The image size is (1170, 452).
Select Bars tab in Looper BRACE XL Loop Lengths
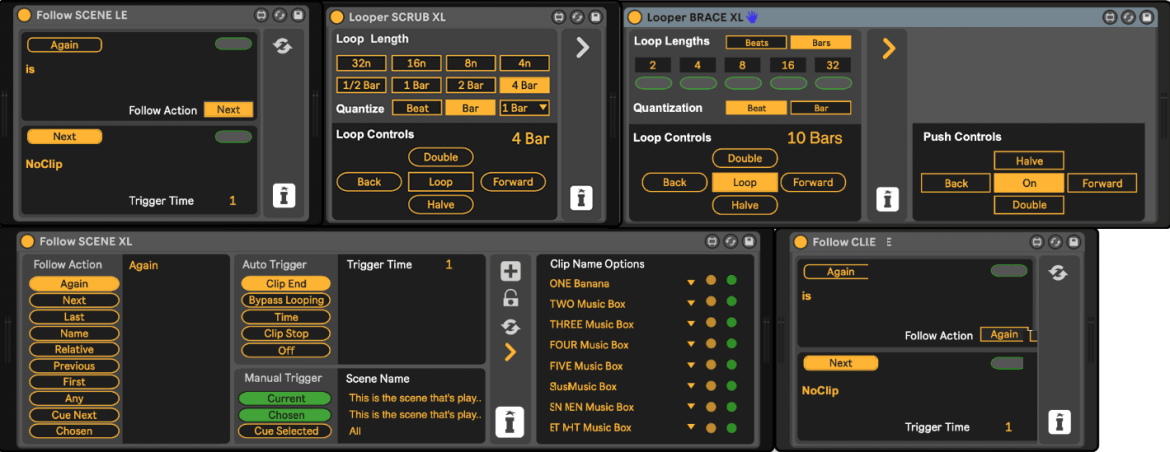821,43
